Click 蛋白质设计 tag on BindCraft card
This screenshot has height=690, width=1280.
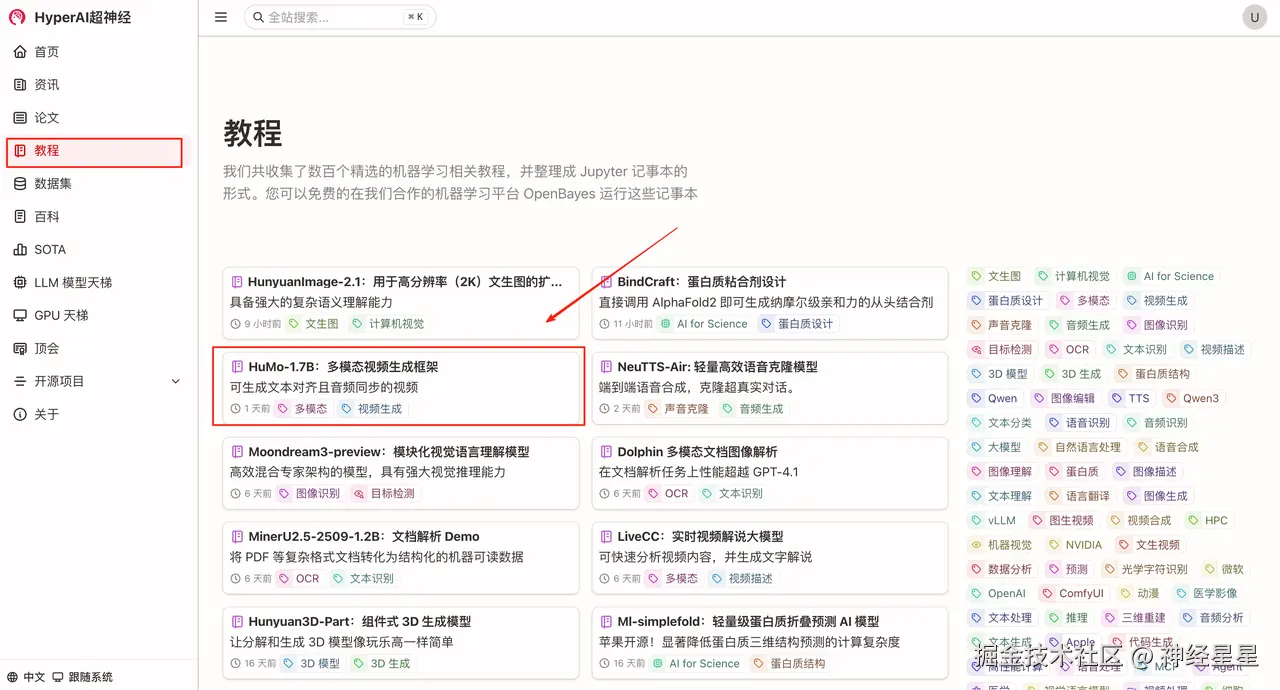(796, 324)
